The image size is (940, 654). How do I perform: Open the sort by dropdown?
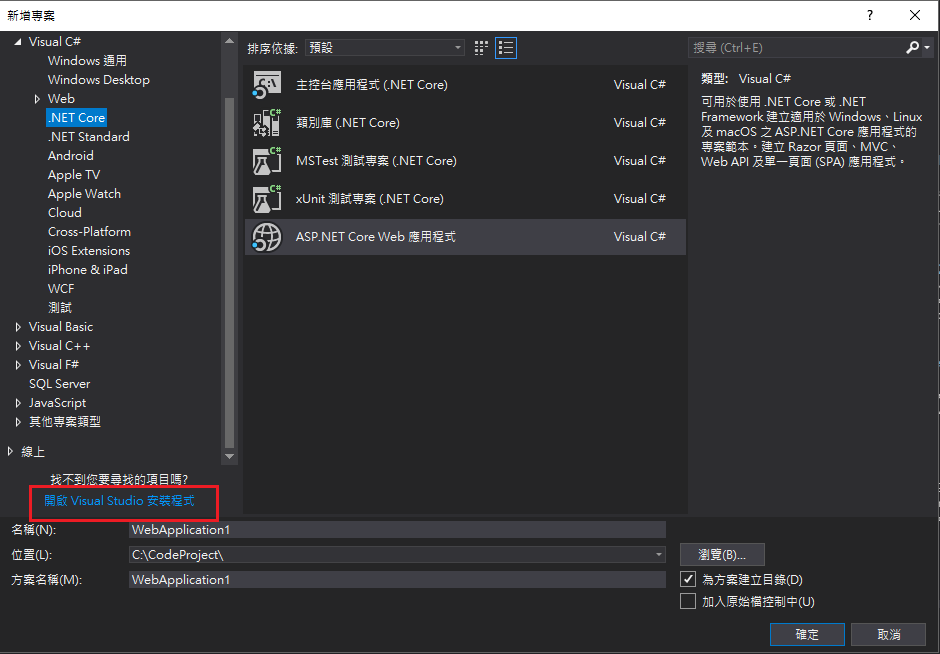pos(385,47)
